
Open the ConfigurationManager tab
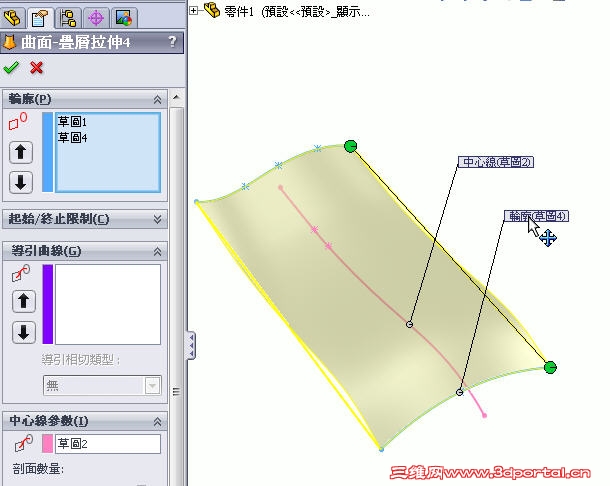pos(68,18)
